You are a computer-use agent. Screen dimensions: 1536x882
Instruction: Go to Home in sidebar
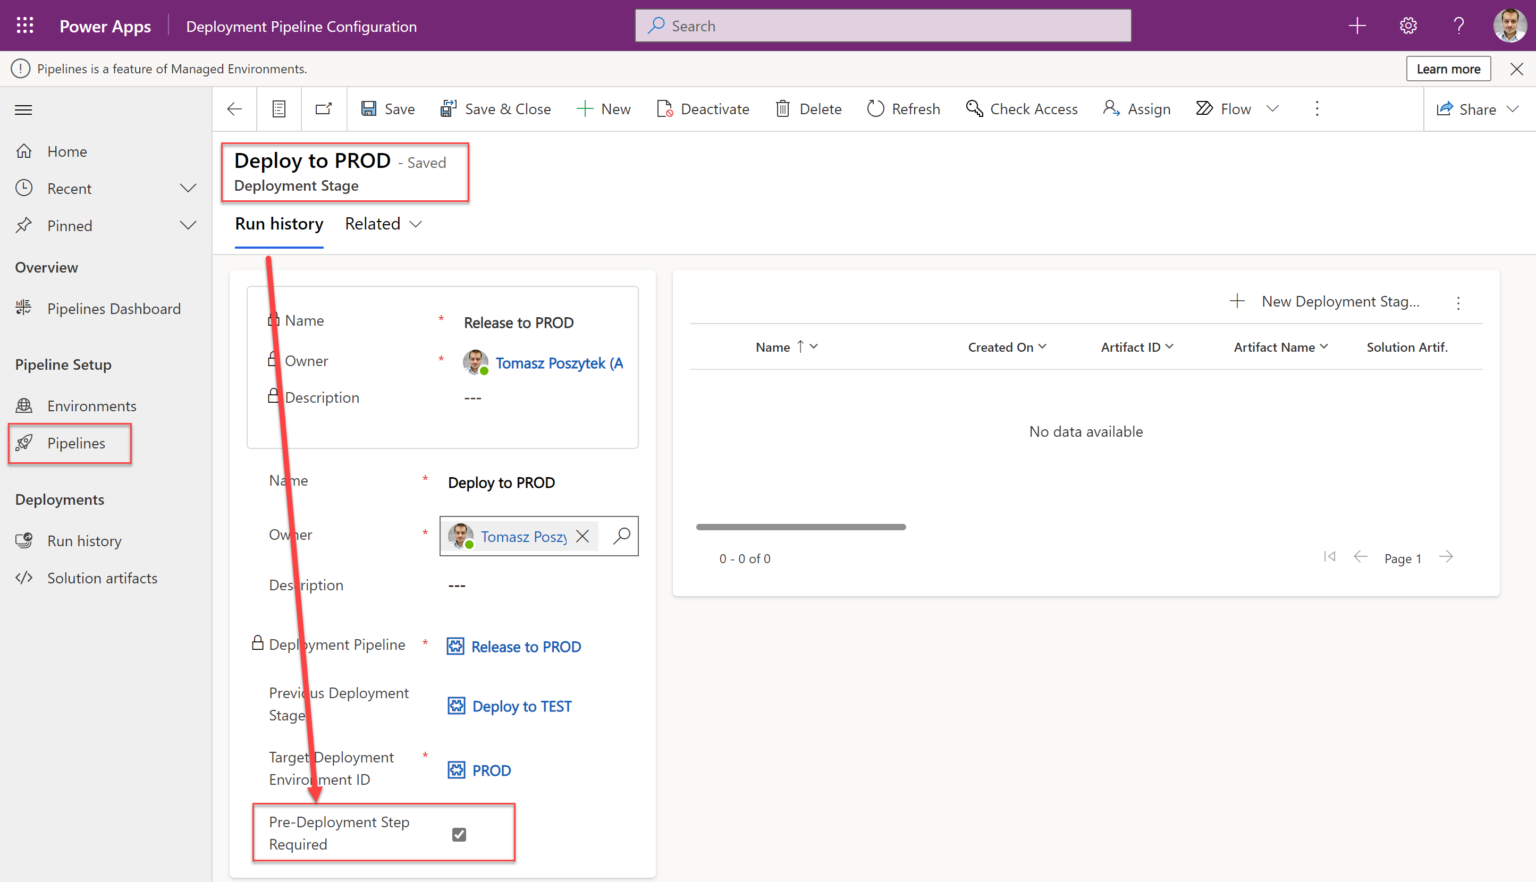coord(67,152)
